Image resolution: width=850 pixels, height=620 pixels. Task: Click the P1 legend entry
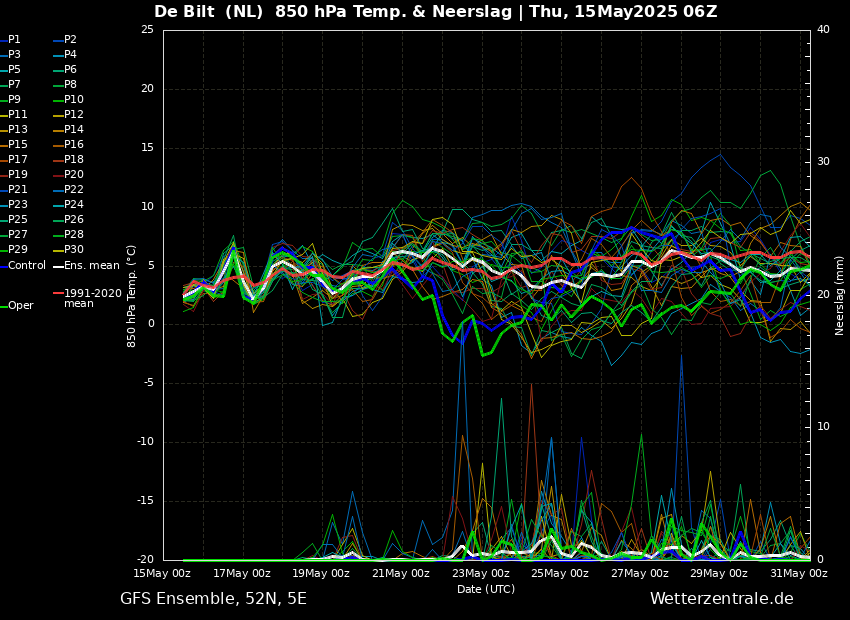[14, 40]
